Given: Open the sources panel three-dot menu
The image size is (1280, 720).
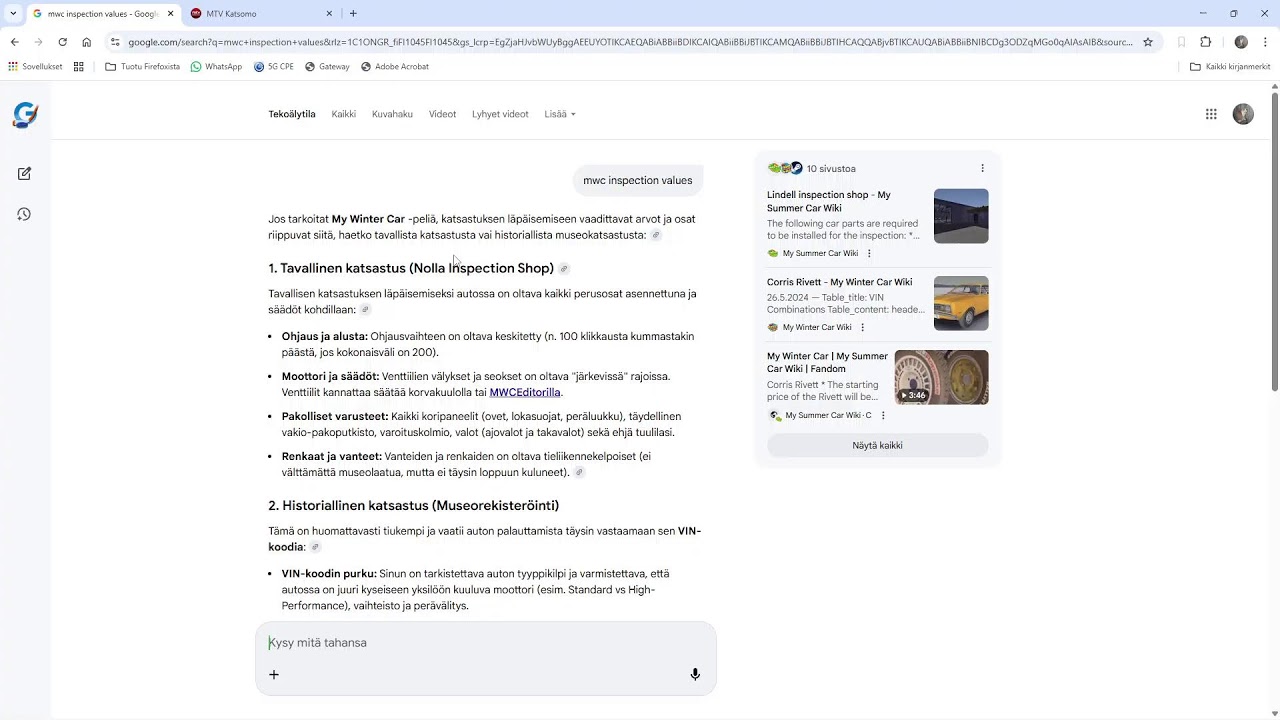Looking at the screenshot, I should (x=982, y=169).
